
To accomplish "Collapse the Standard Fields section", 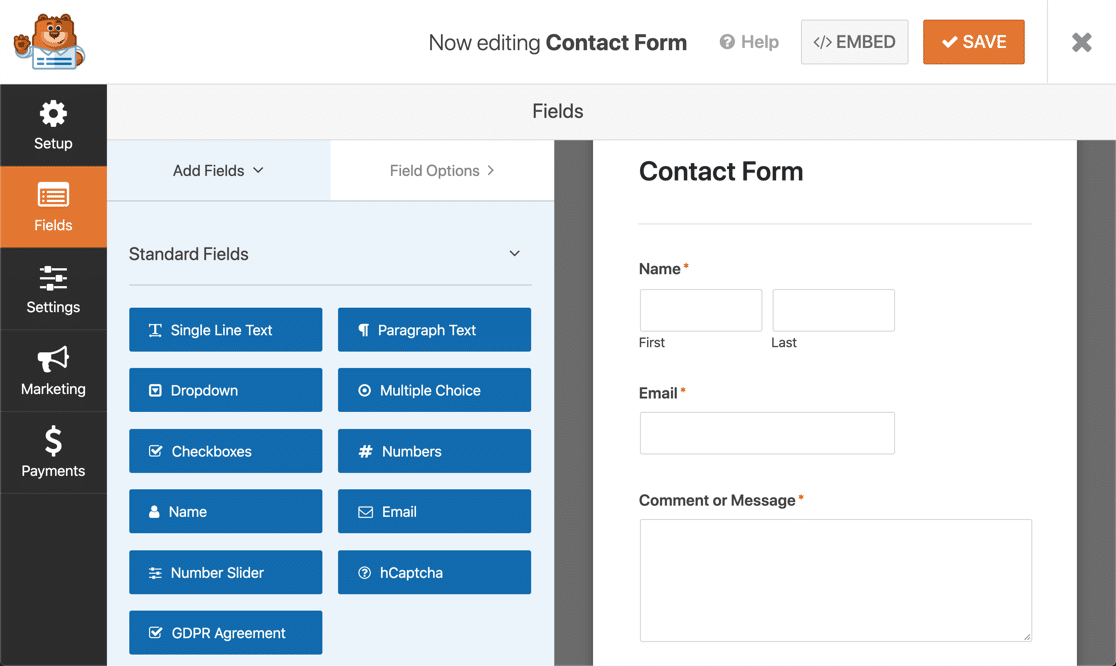I will [514, 253].
